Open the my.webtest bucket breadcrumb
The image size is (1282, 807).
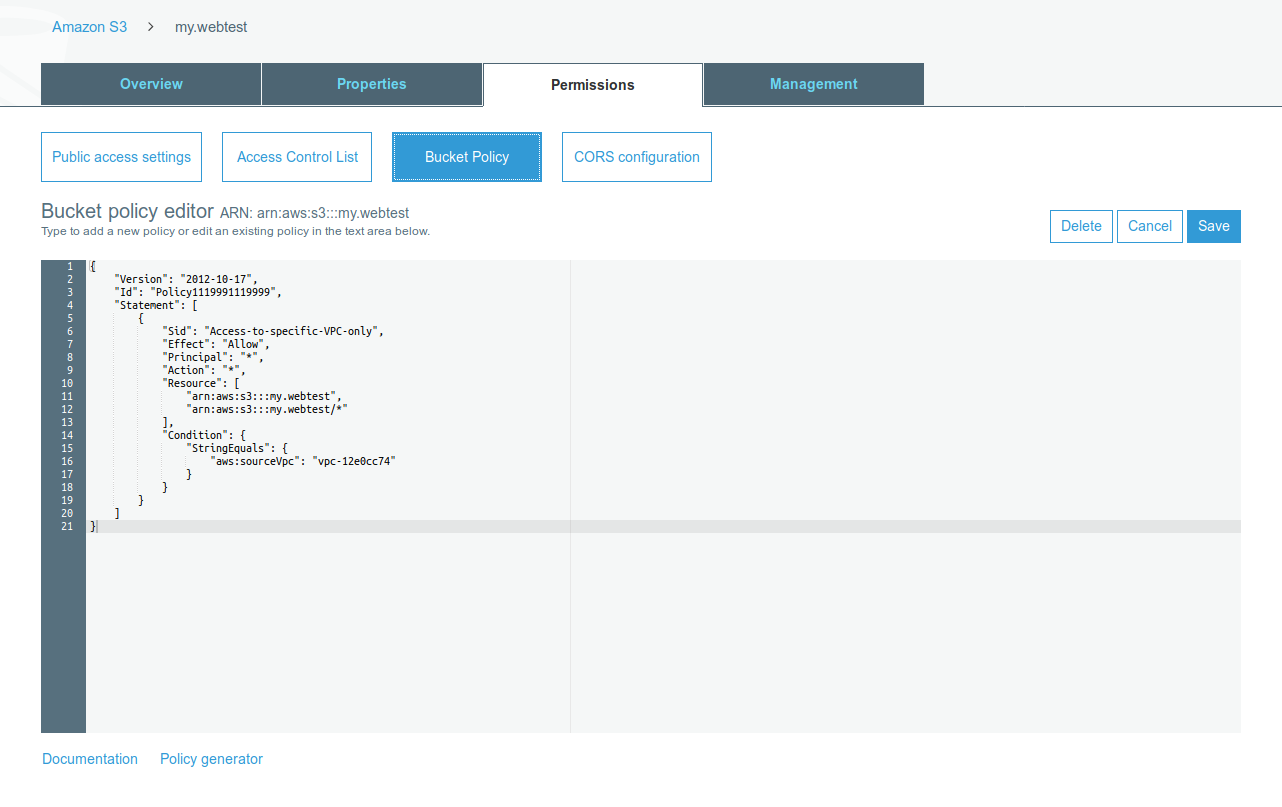210,27
